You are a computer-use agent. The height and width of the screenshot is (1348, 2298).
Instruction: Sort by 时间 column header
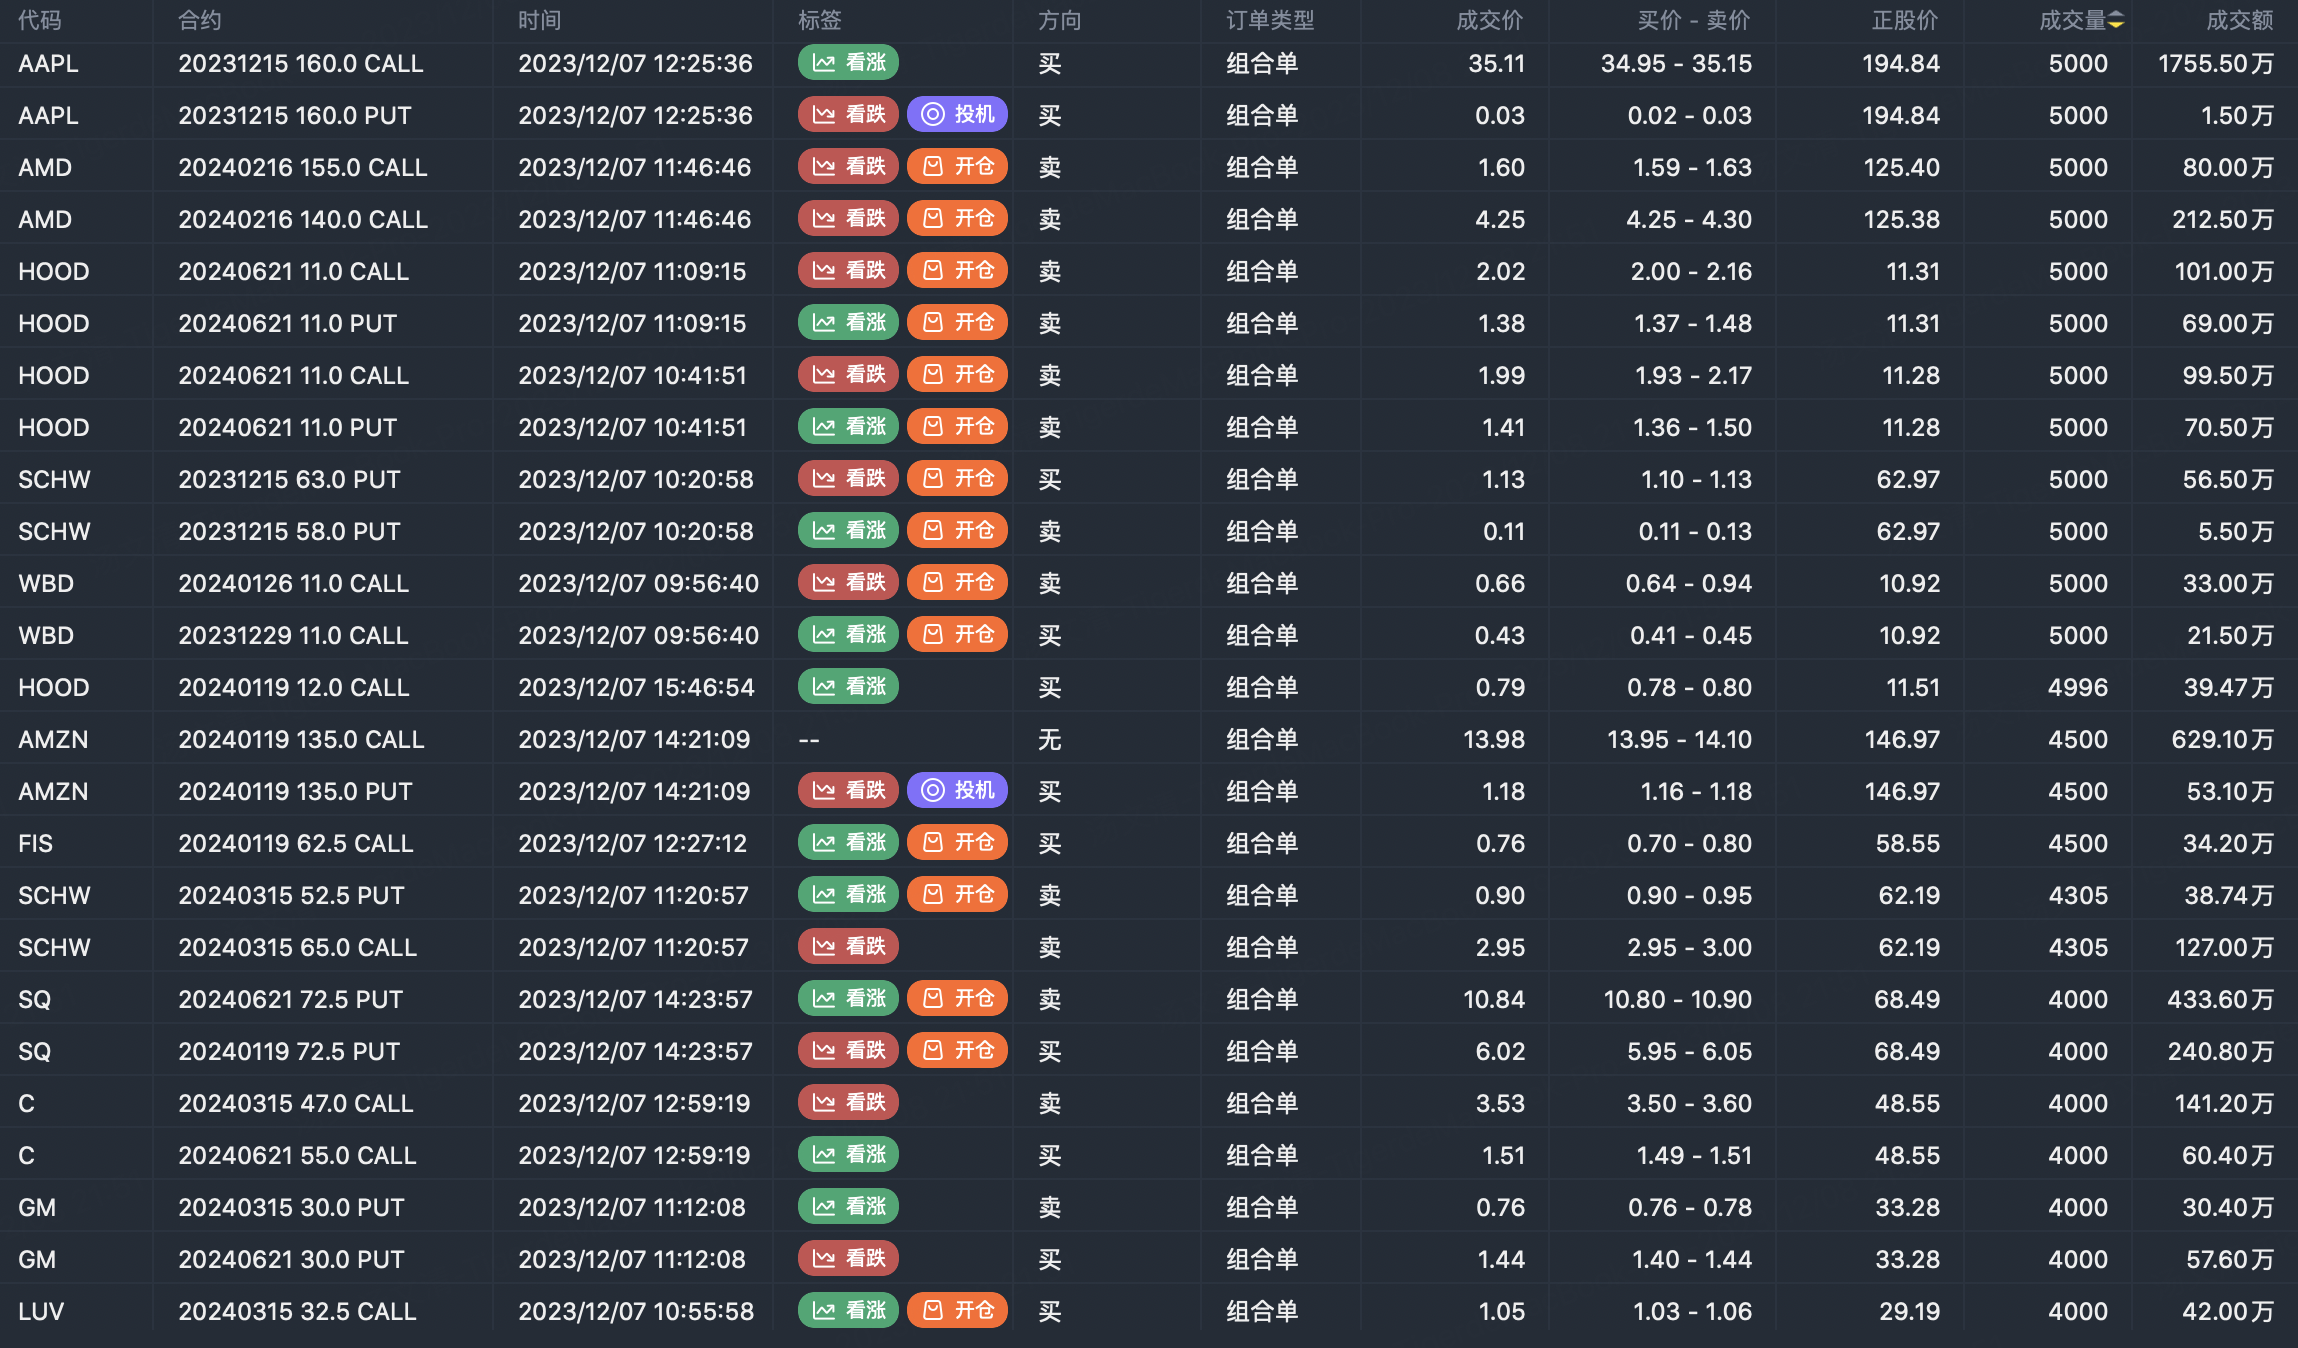pyautogui.click(x=539, y=21)
